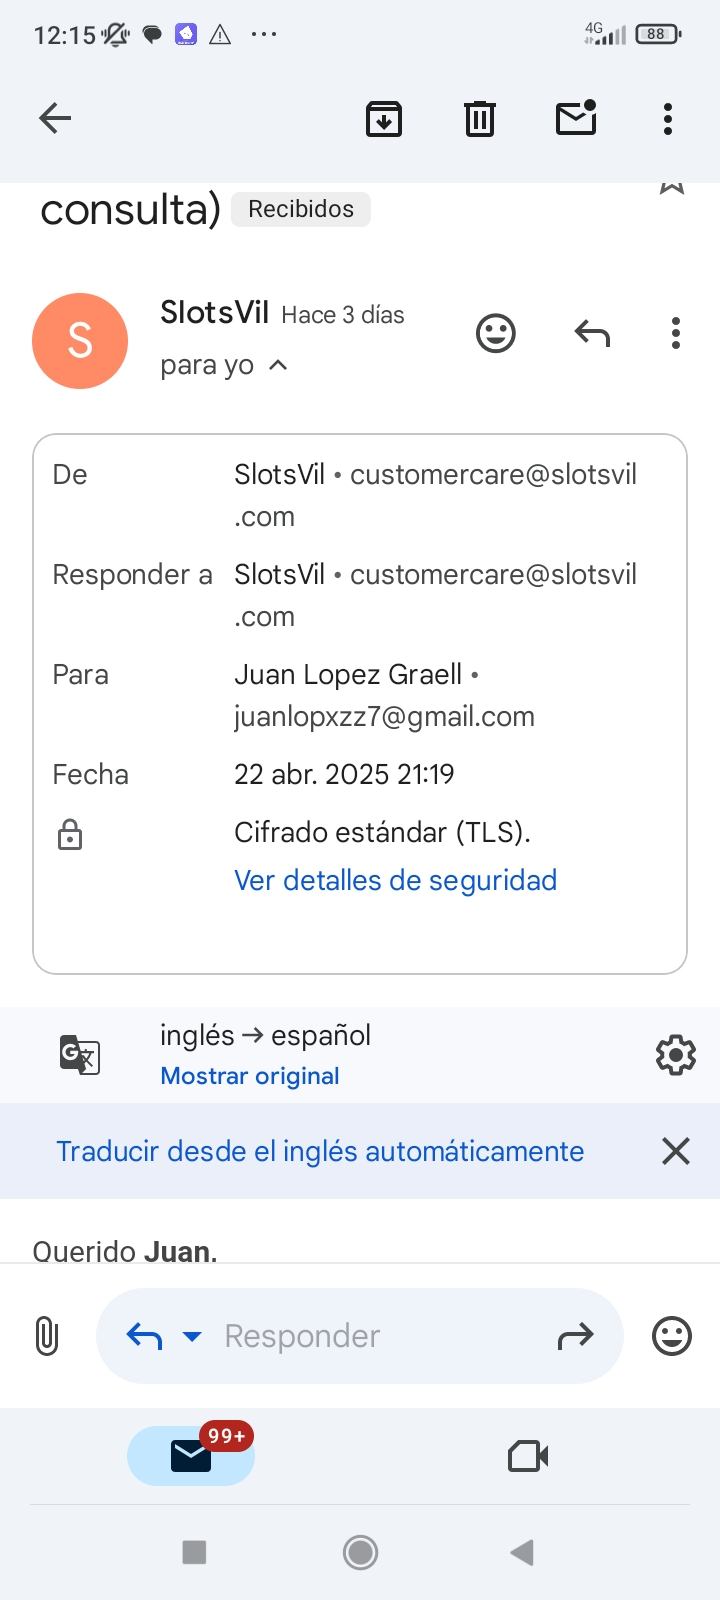Enable "Traducir desde el inglés automáticamente"
Screen dimensions: 720x1600
tap(320, 1151)
